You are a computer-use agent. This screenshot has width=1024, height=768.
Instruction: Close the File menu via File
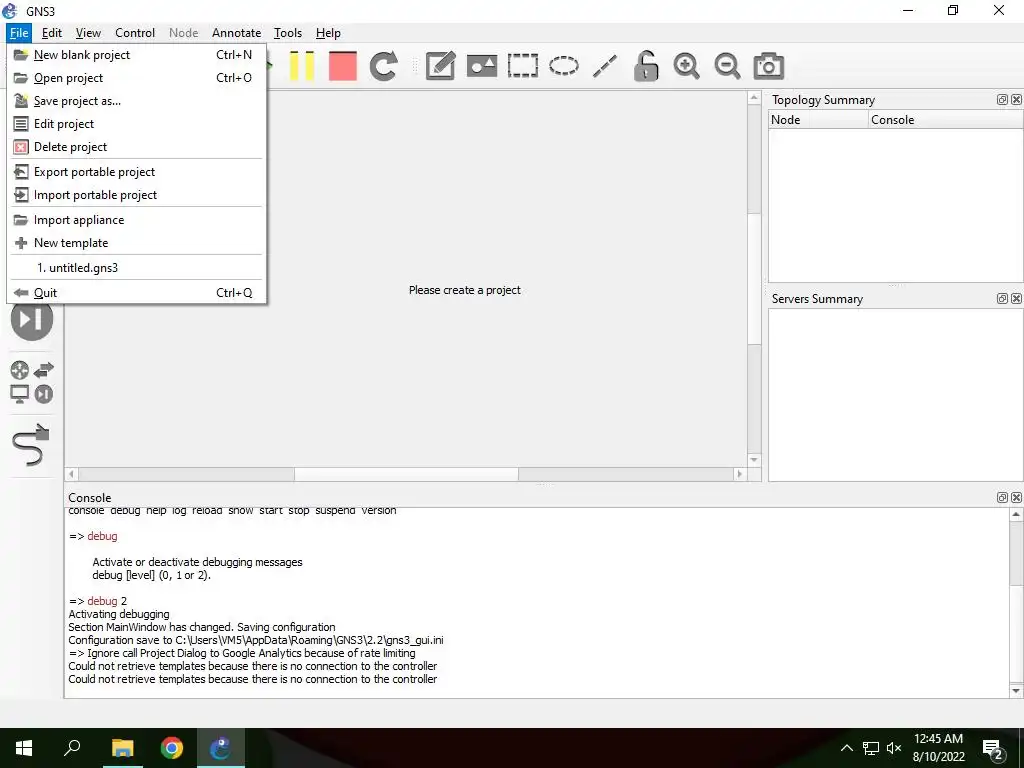tap(19, 33)
